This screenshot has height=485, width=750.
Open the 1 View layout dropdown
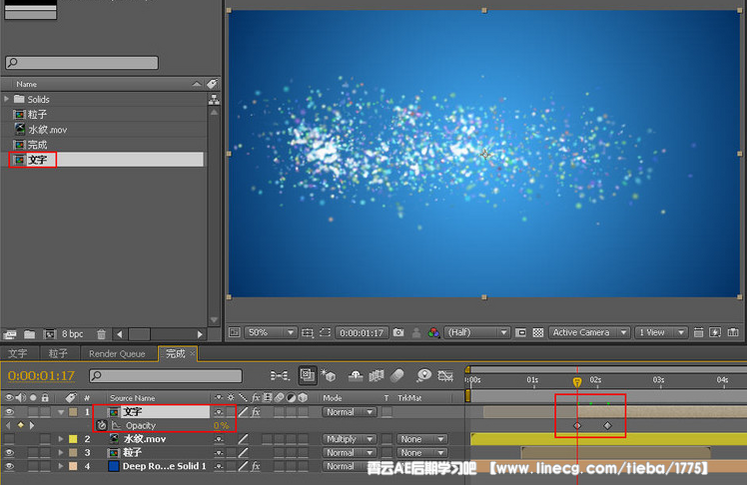[x=661, y=332]
